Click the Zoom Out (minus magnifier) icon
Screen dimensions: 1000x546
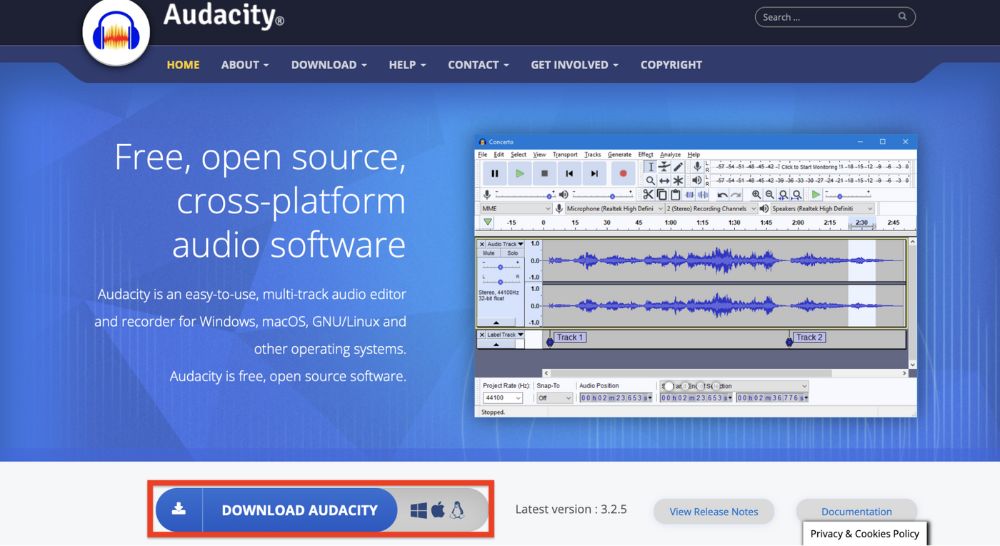(x=770, y=195)
